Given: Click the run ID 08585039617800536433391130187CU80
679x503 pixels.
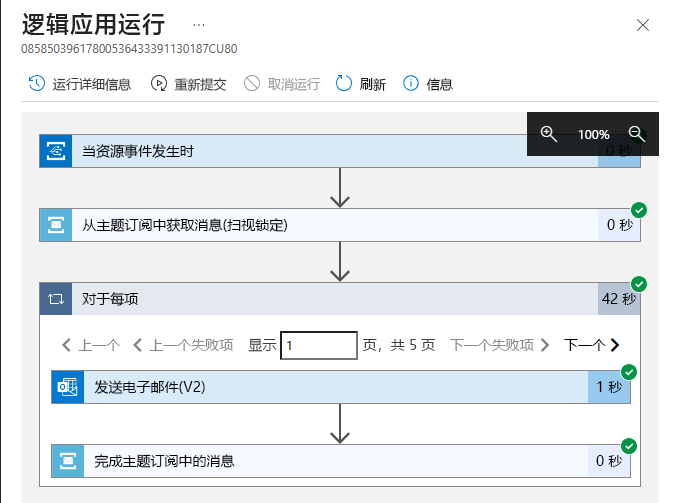Looking at the screenshot, I should pos(129,48).
